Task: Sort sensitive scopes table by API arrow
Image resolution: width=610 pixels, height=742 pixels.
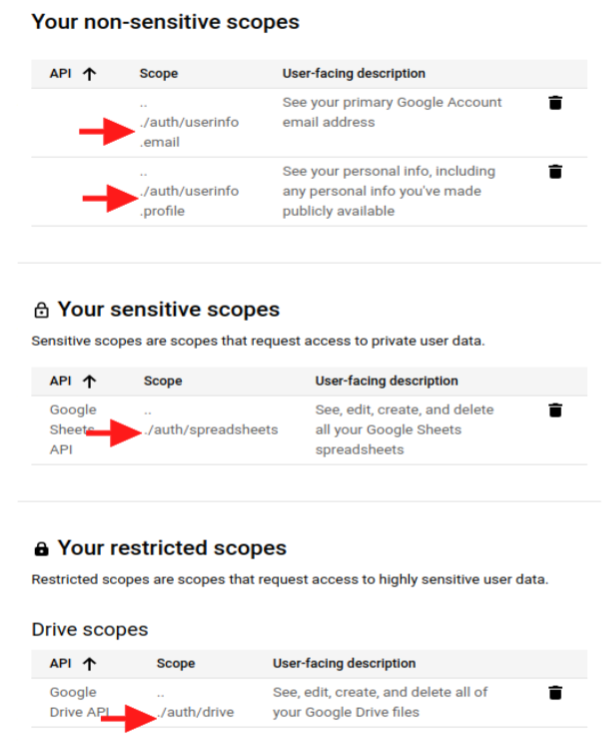Action: click(89, 381)
